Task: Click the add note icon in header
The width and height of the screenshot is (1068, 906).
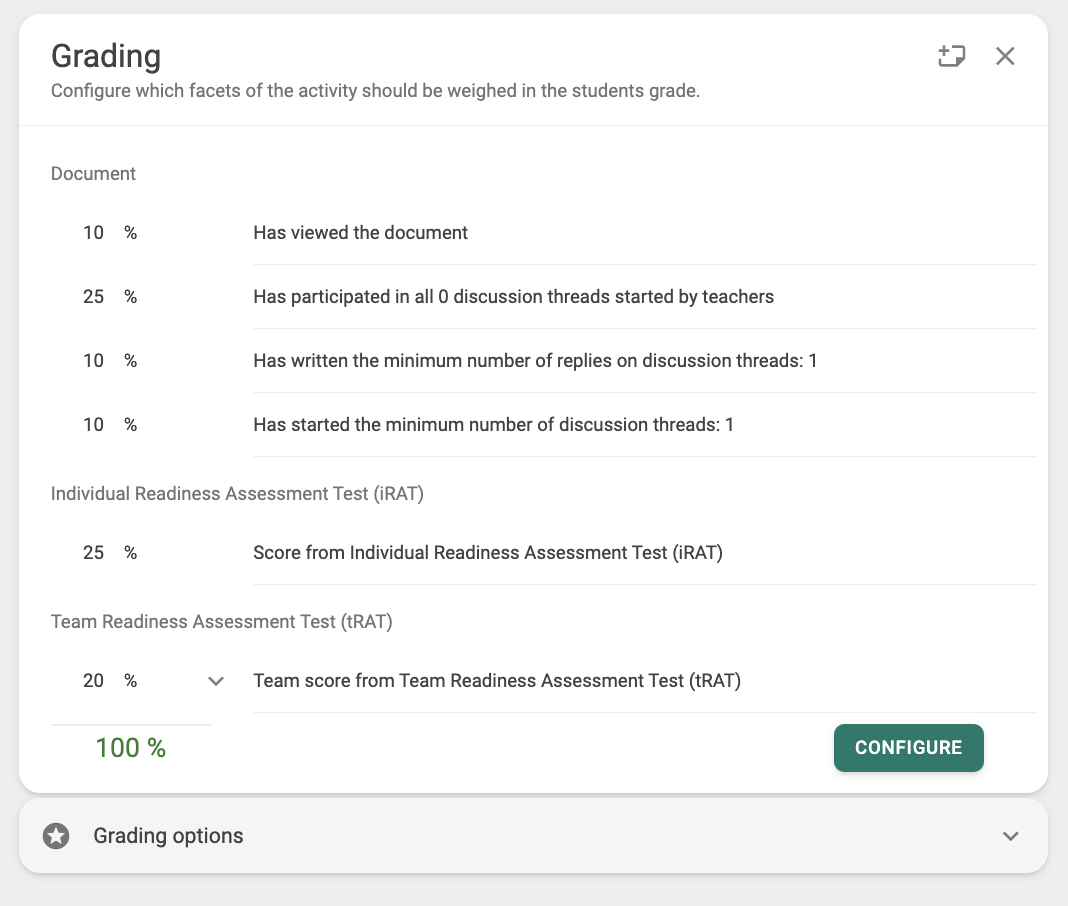Action: pyautogui.click(x=951, y=56)
